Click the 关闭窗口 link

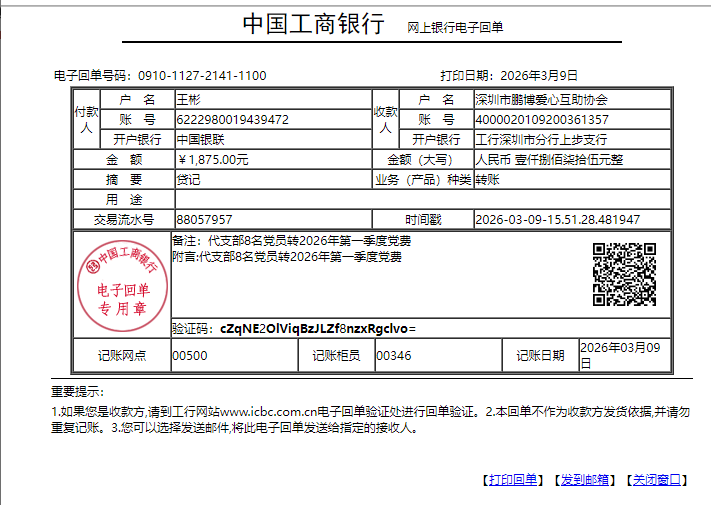(x=657, y=480)
